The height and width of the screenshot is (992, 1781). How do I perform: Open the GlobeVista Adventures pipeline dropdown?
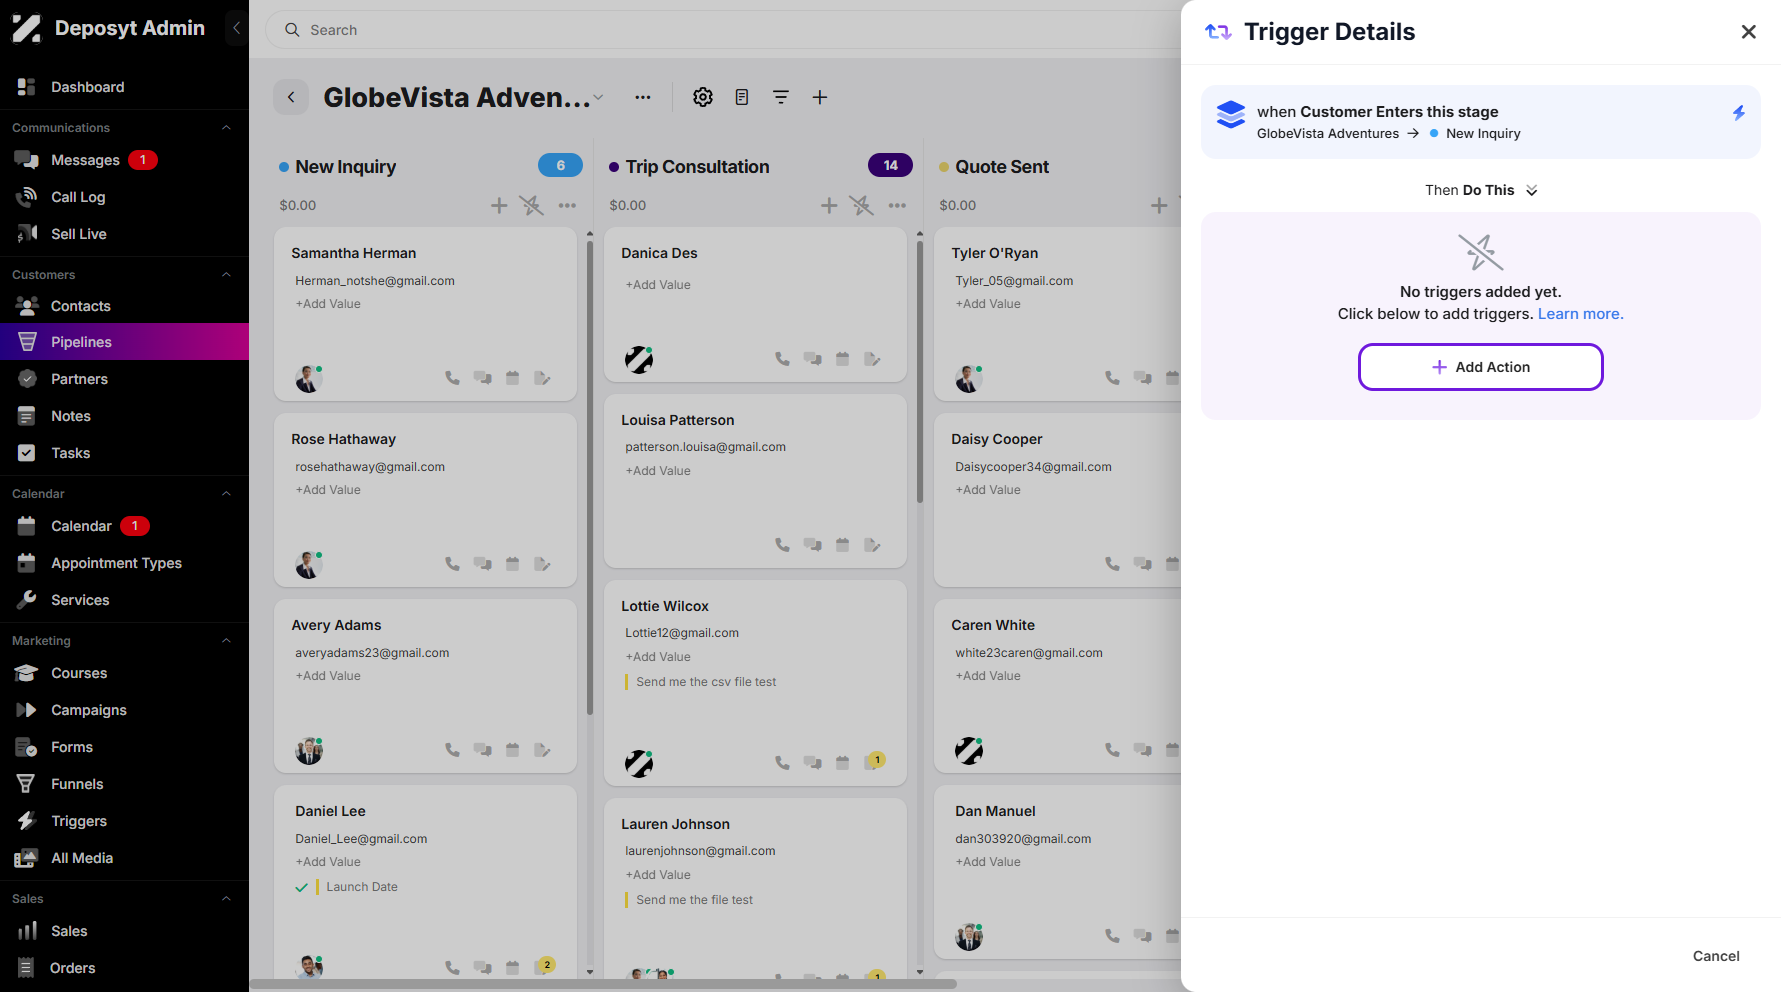click(598, 97)
